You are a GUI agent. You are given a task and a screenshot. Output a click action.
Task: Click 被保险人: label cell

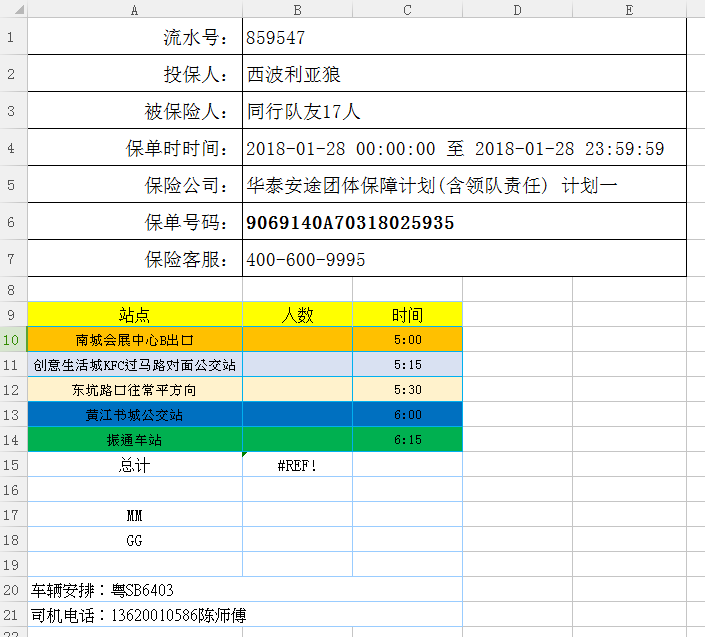point(135,111)
